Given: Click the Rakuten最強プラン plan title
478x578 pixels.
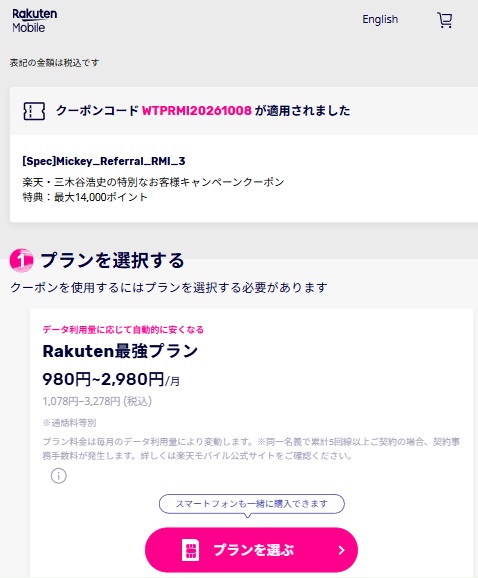Looking at the screenshot, I should tap(120, 351).
